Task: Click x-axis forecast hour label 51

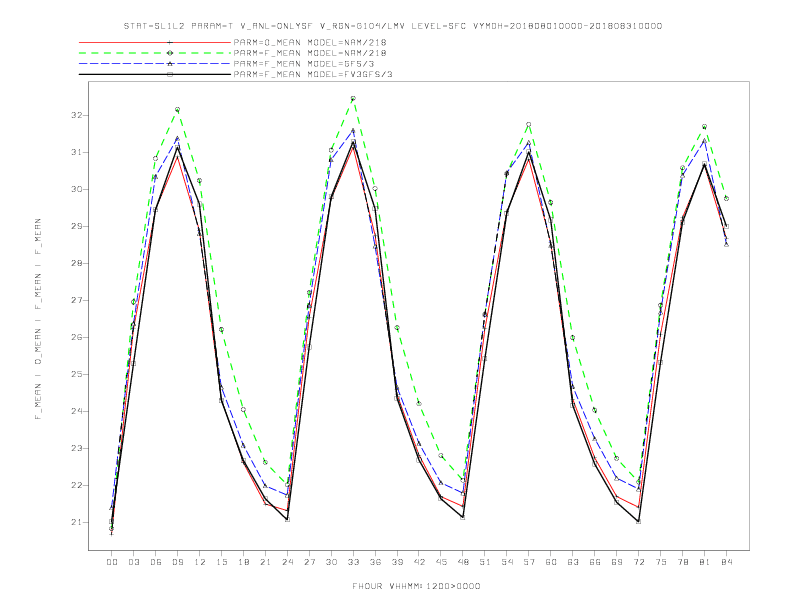Action: (485, 562)
